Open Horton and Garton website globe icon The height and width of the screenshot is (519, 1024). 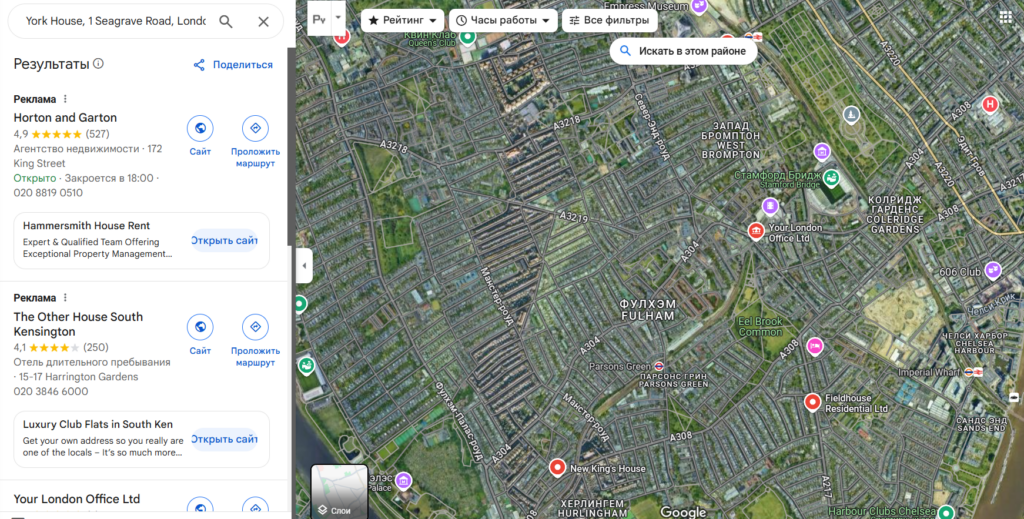tap(200, 128)
